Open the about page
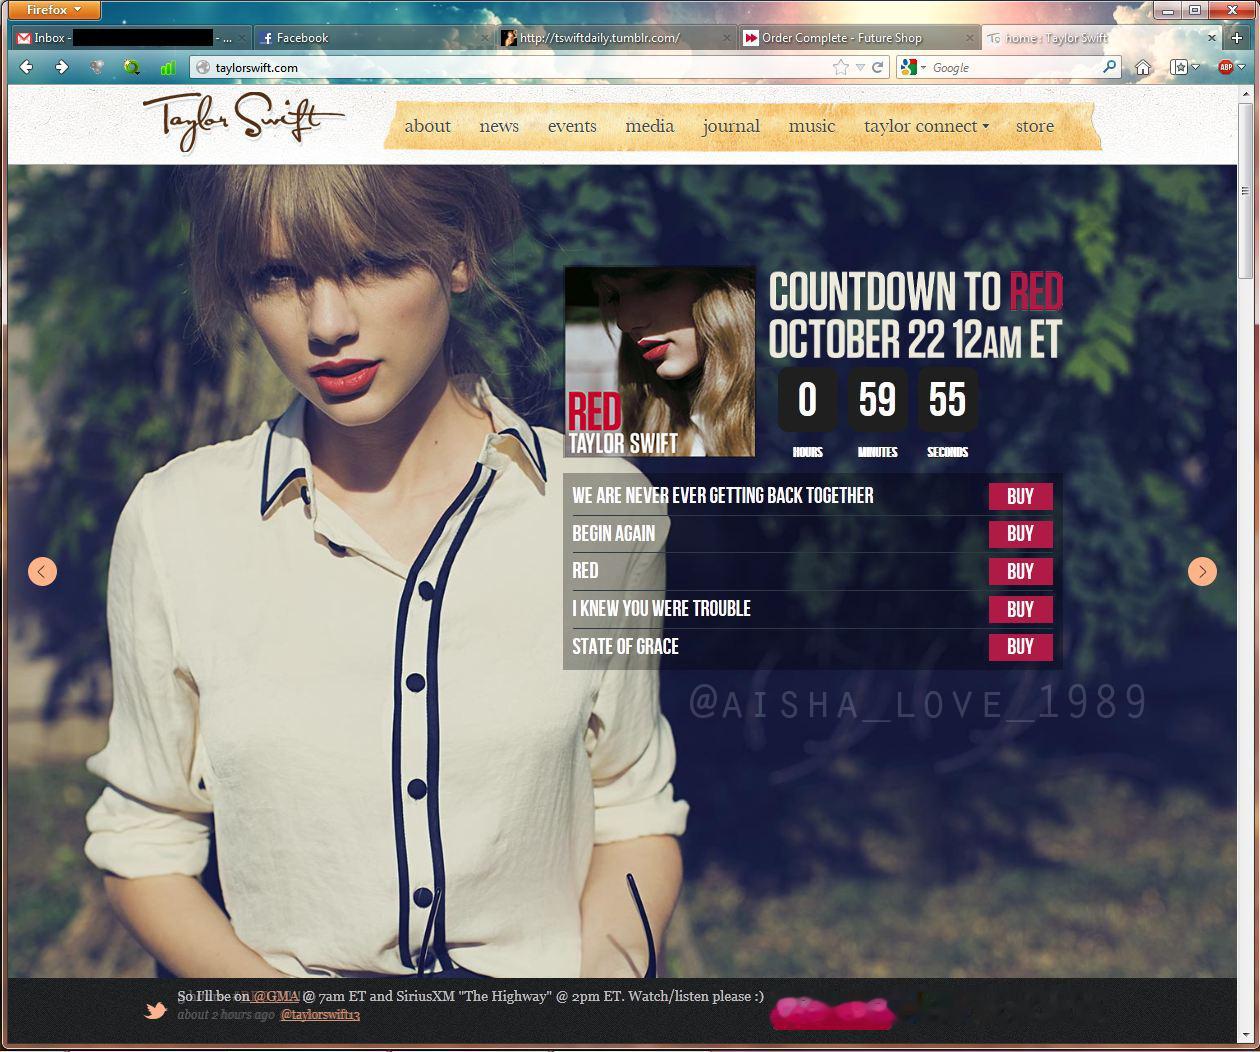The image size is (1260, 1052). (428, 126)
